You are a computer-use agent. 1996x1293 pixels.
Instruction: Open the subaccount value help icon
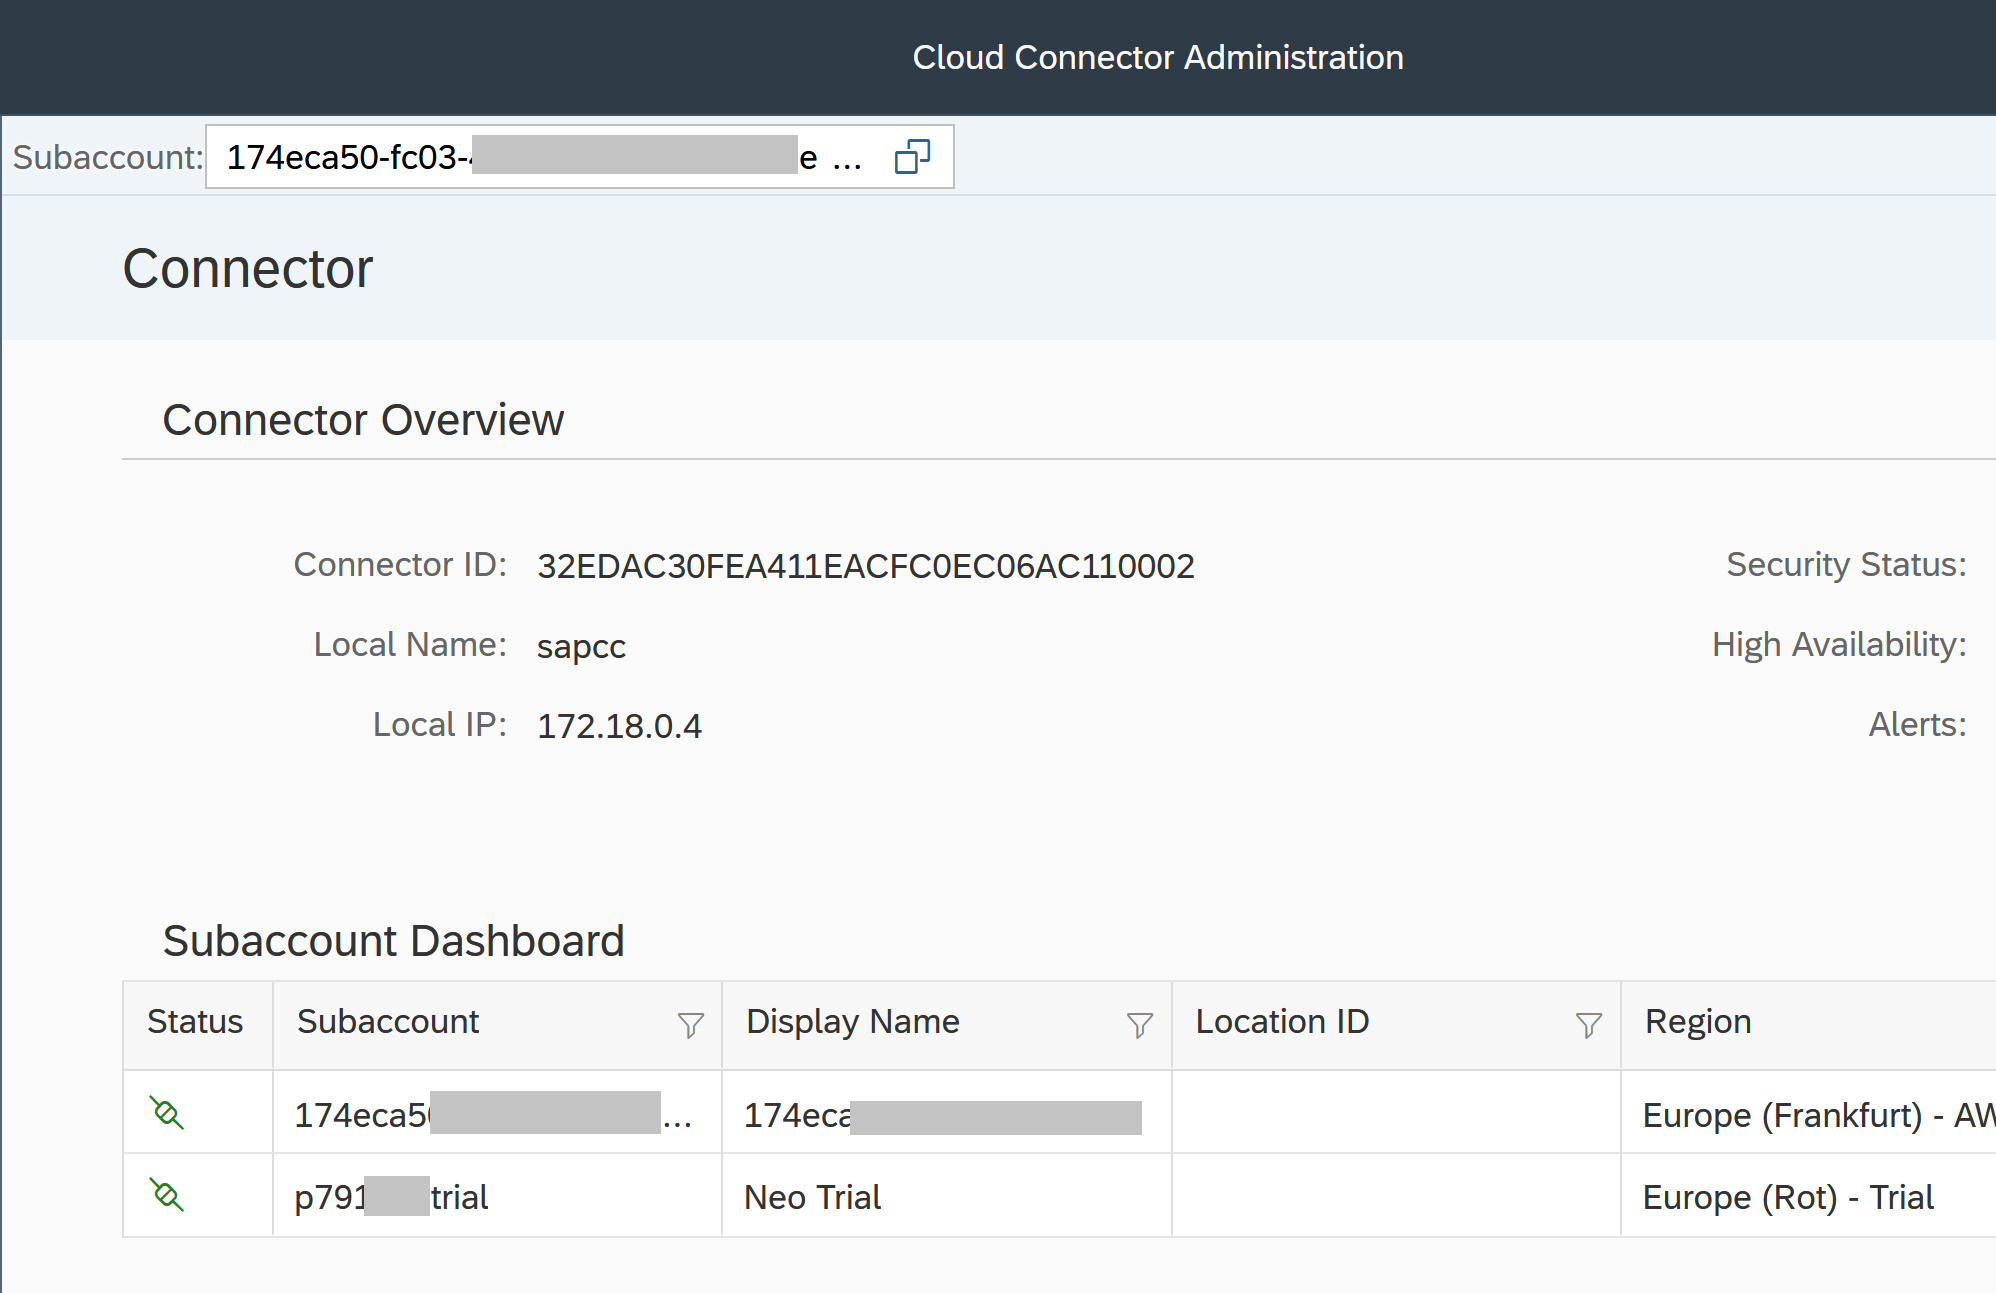coord(912,157)
